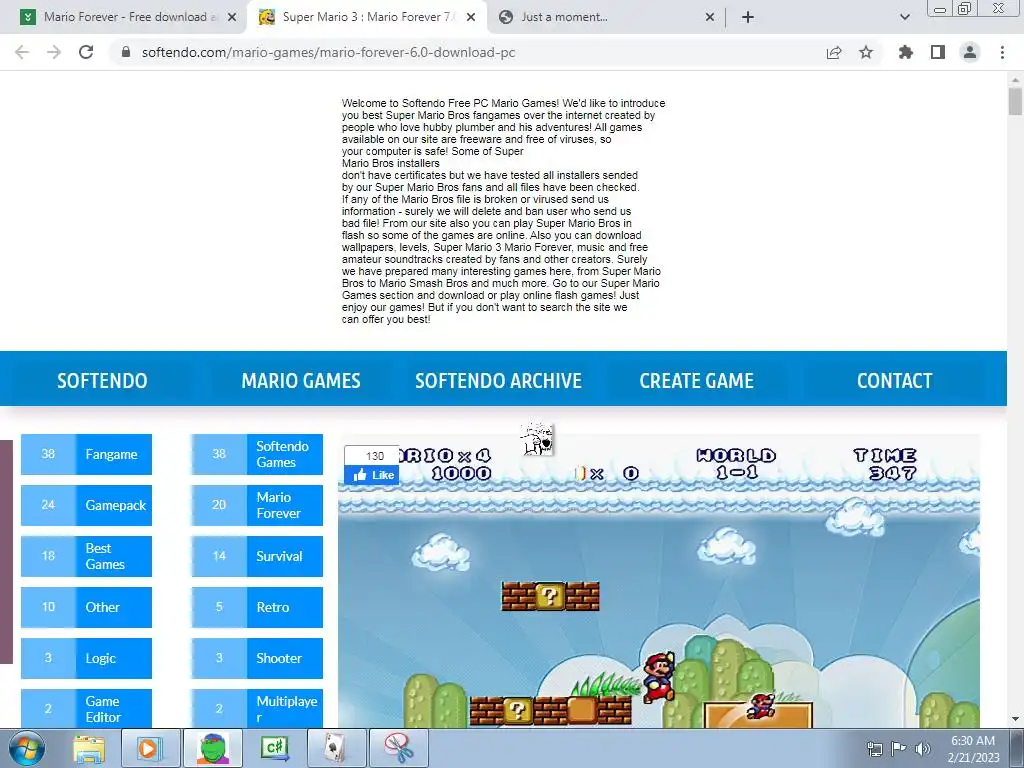Open Windows Explorer from the taskbar
The height and width of the screenshot is (768, 1024).
(89, 748)
